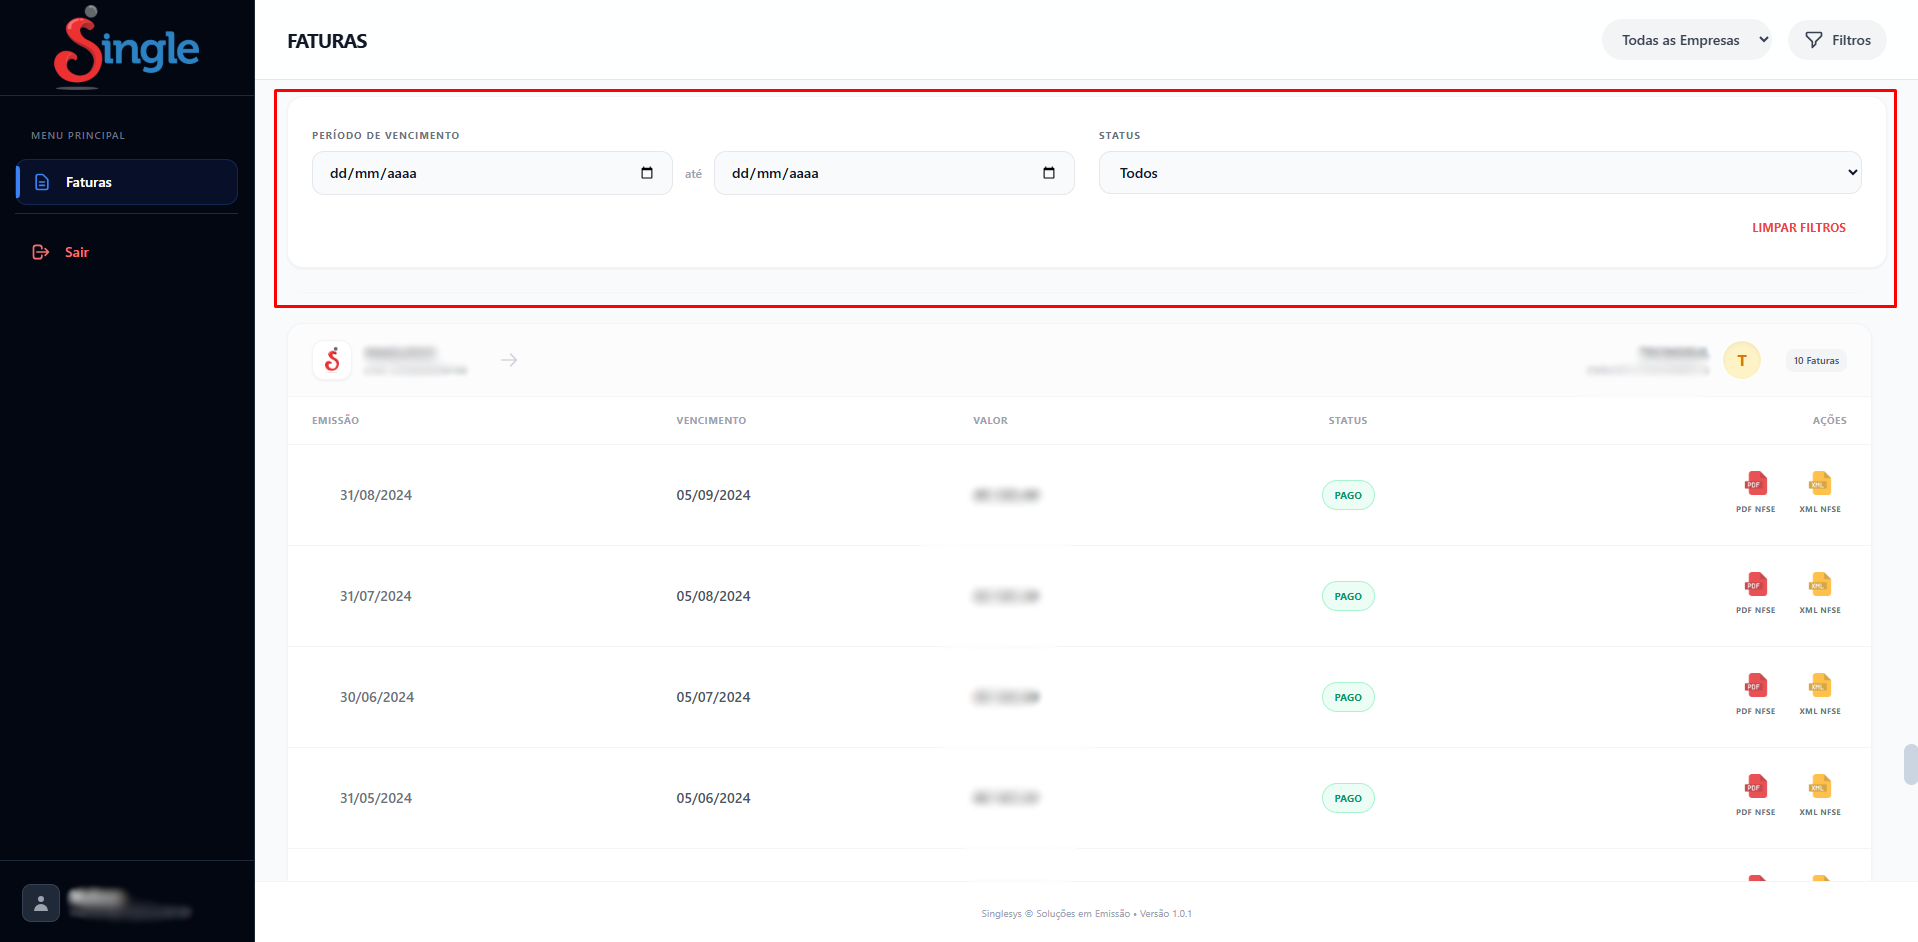Click emission date 31/05/2024
The width and height of the screenshot is (1918, 942).
(376, 798)
